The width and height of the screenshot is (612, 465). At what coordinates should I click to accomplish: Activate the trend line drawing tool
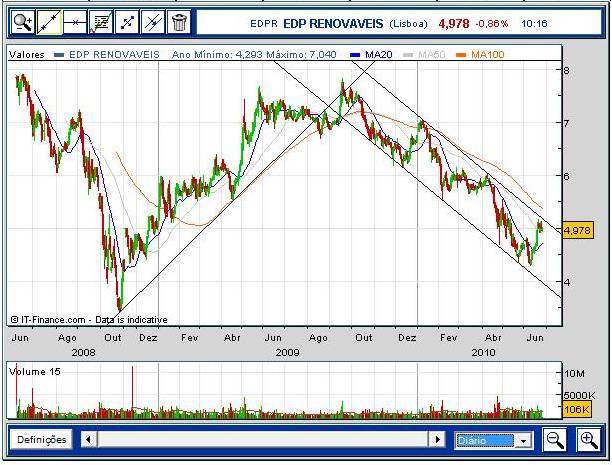(49, 23)
